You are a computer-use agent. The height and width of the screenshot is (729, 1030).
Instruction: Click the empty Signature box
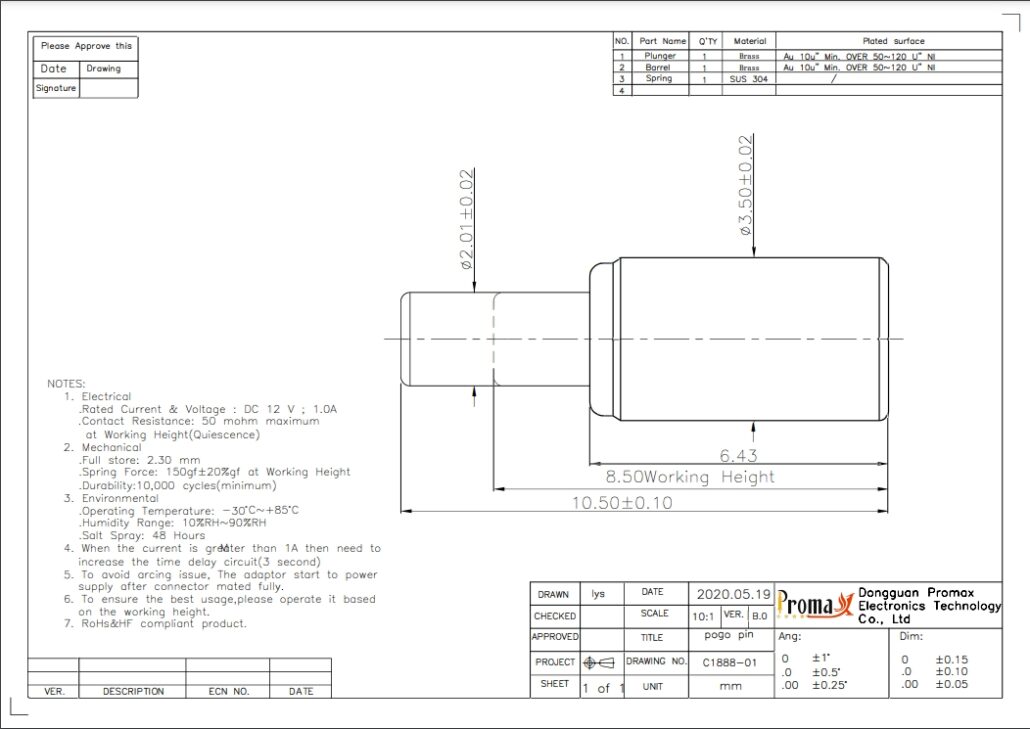coord(108,88)
